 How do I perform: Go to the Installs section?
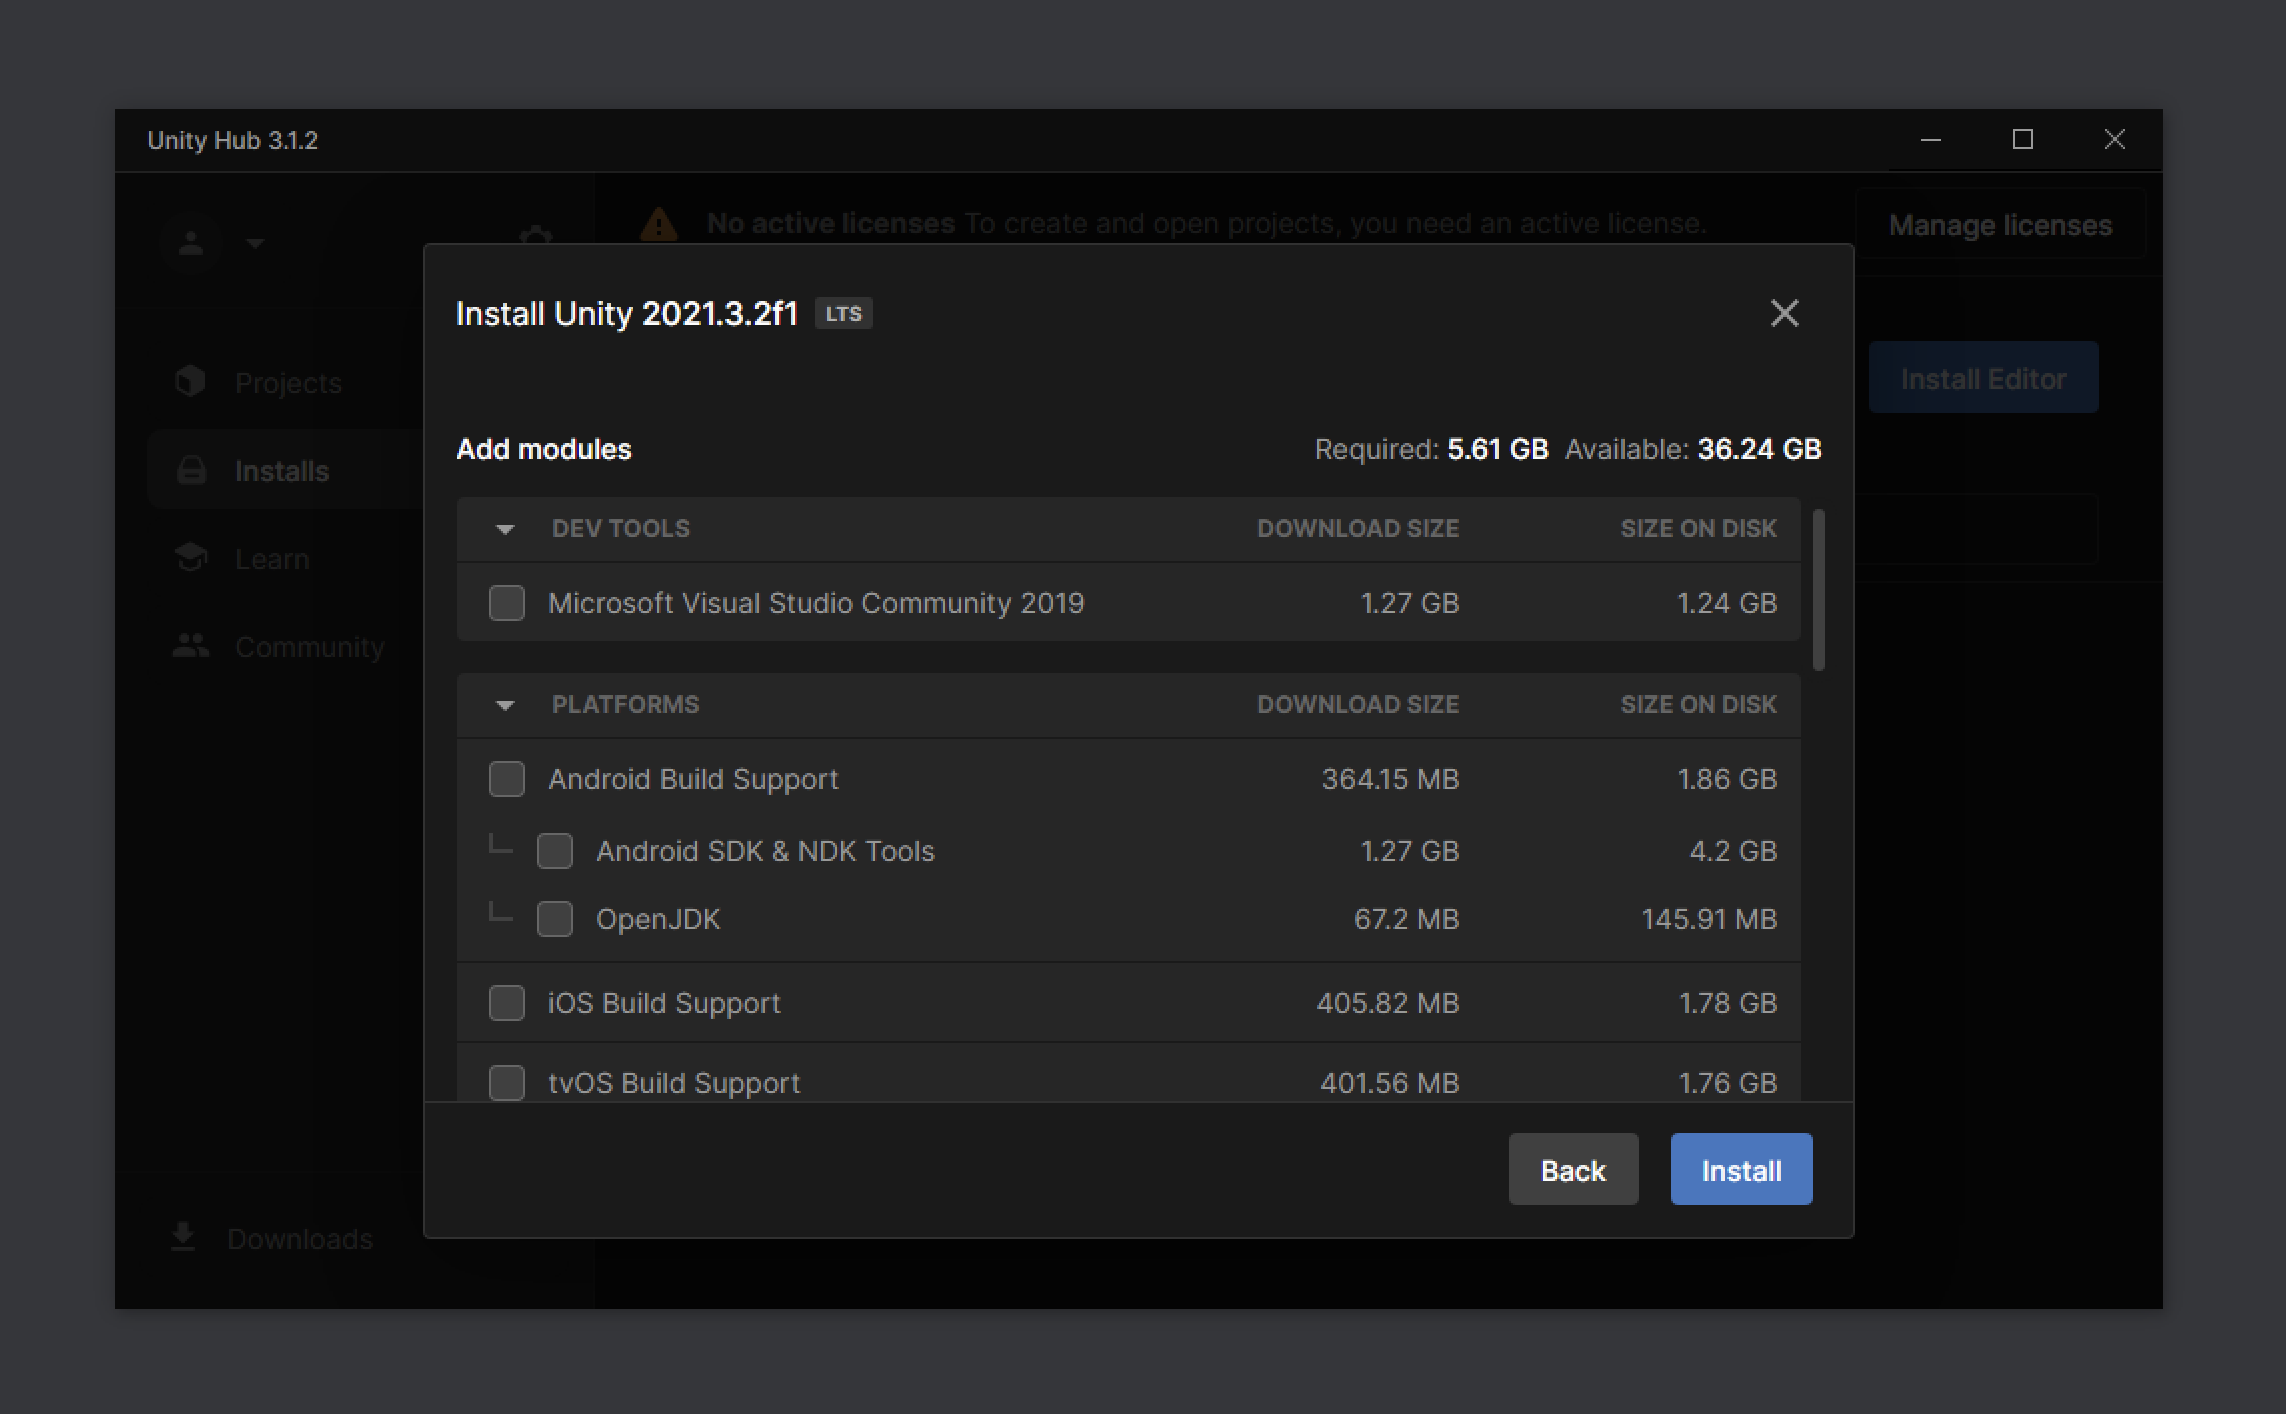coord(282,471)
